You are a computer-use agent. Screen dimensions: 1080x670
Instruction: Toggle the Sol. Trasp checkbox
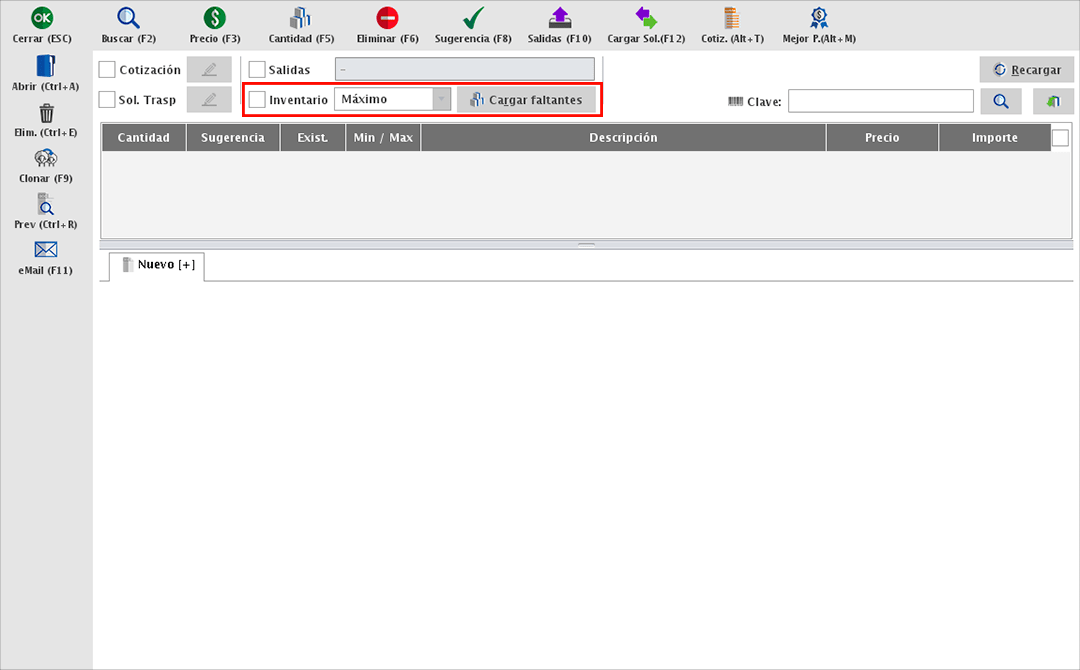(x=108, y=100)
